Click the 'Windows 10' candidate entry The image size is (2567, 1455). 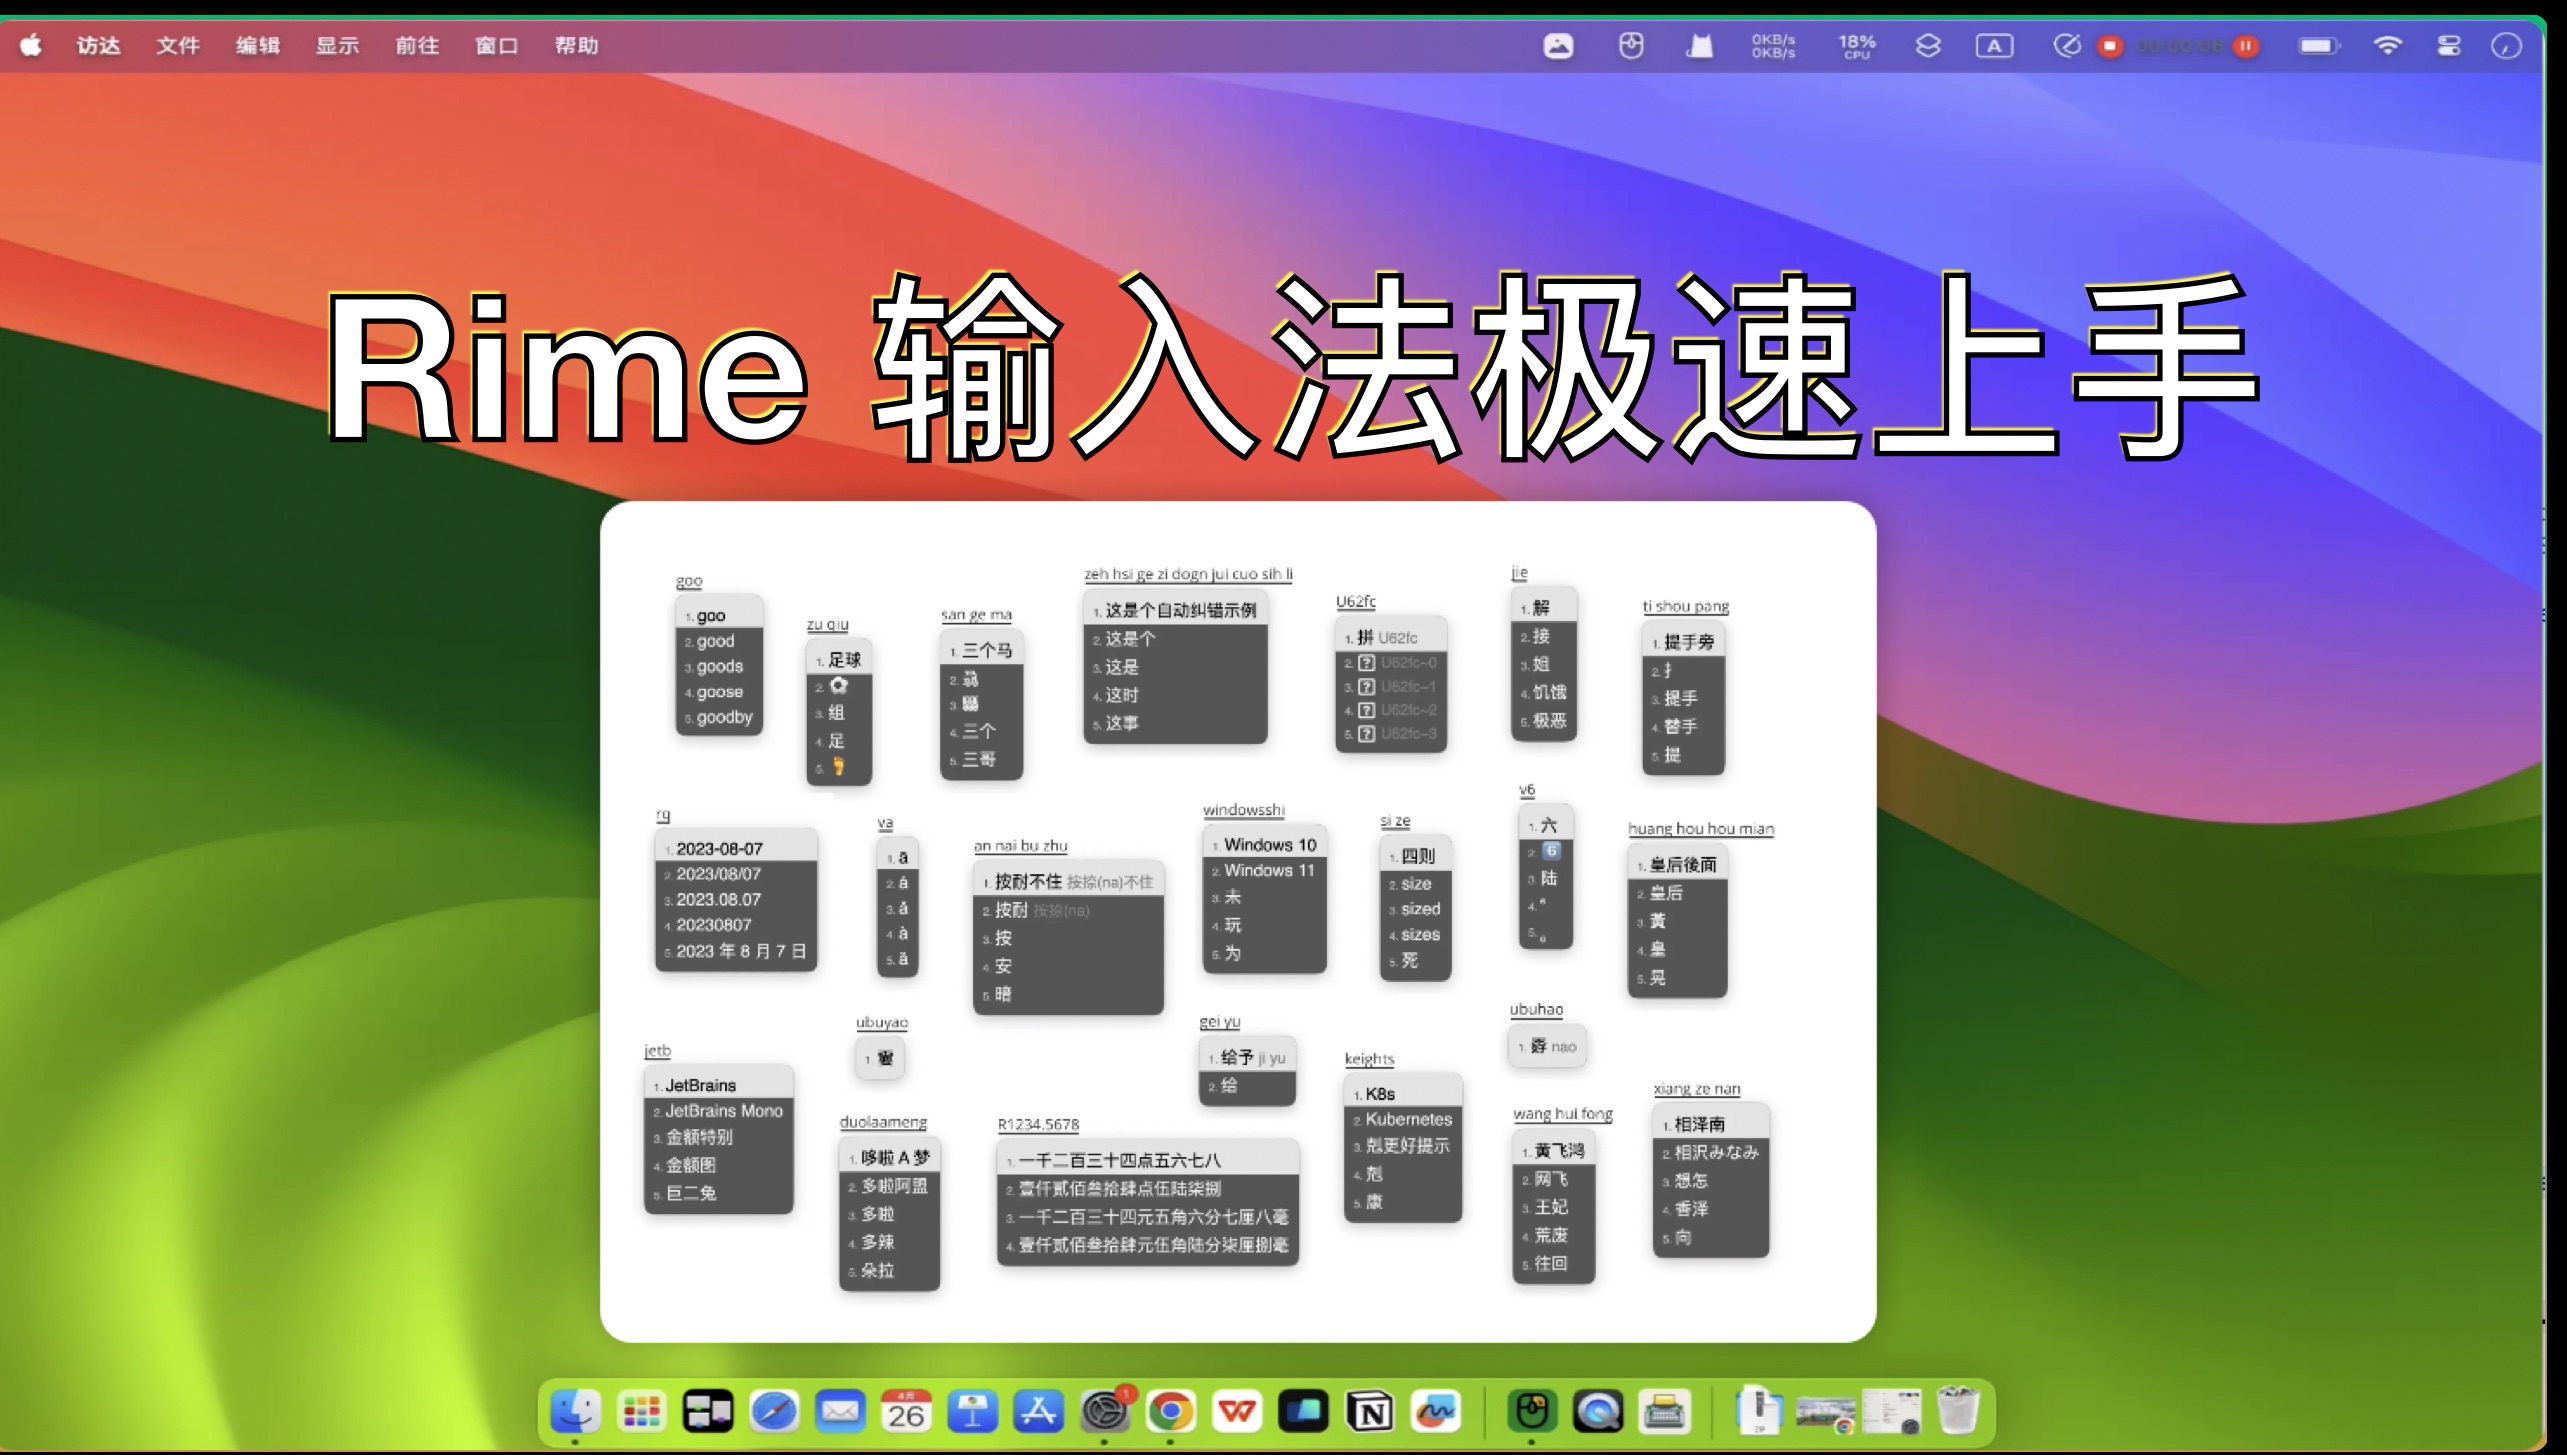point(1264,844)
